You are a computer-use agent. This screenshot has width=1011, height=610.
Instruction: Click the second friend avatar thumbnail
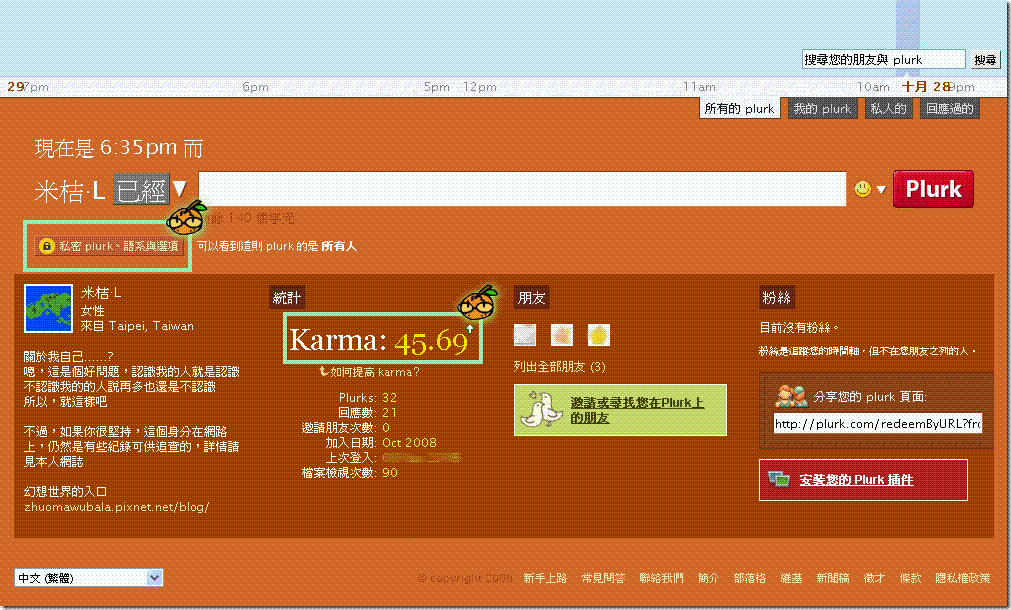point(562,335)
